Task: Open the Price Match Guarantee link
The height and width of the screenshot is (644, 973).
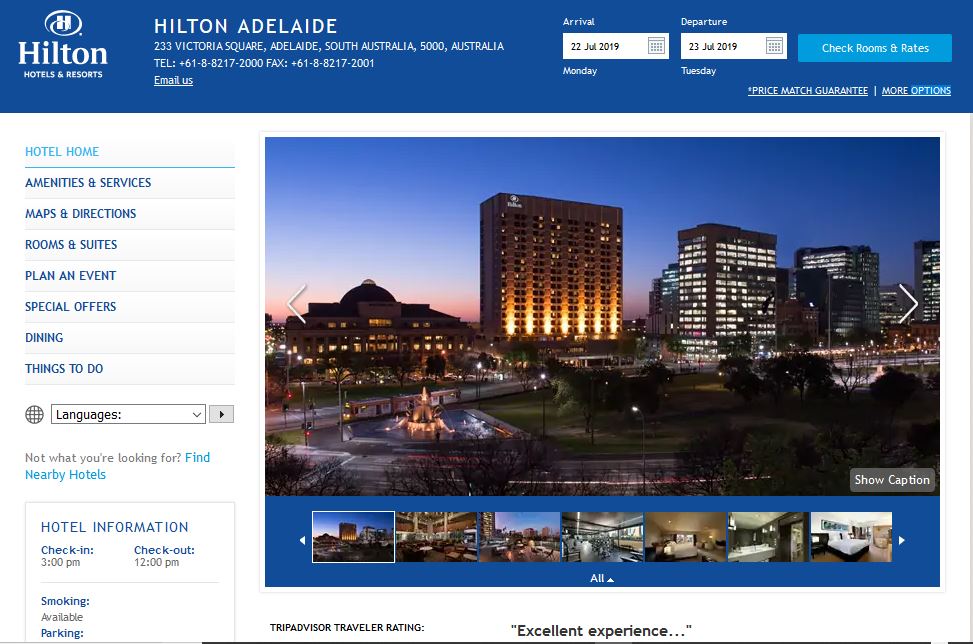Action: (807, 91)
